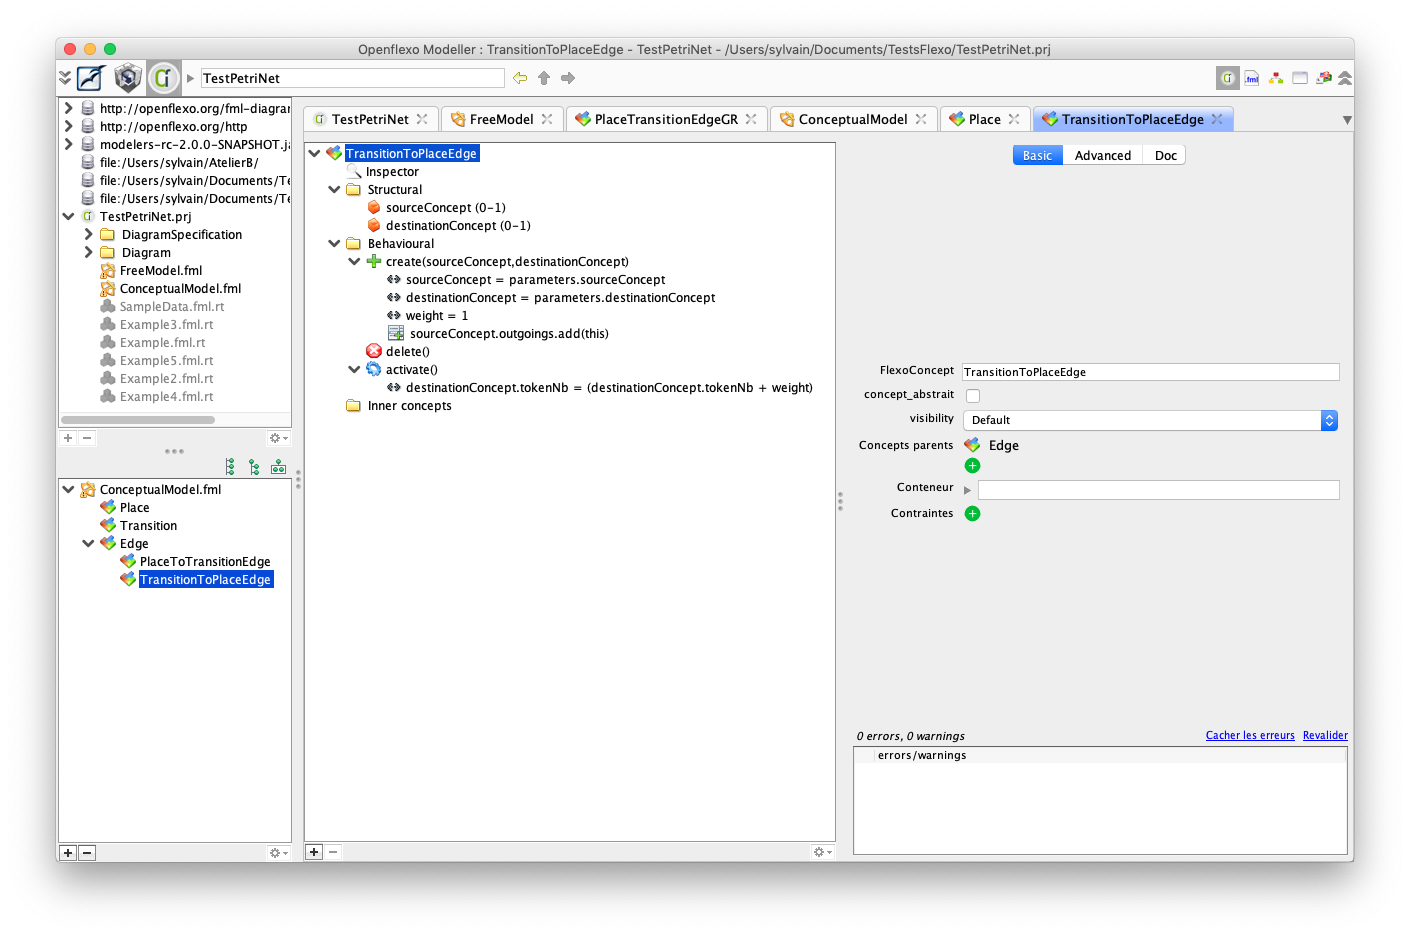Select the embedding container view icon
This screenshot has width=1410, height=936.
click(x=279, y=467)
